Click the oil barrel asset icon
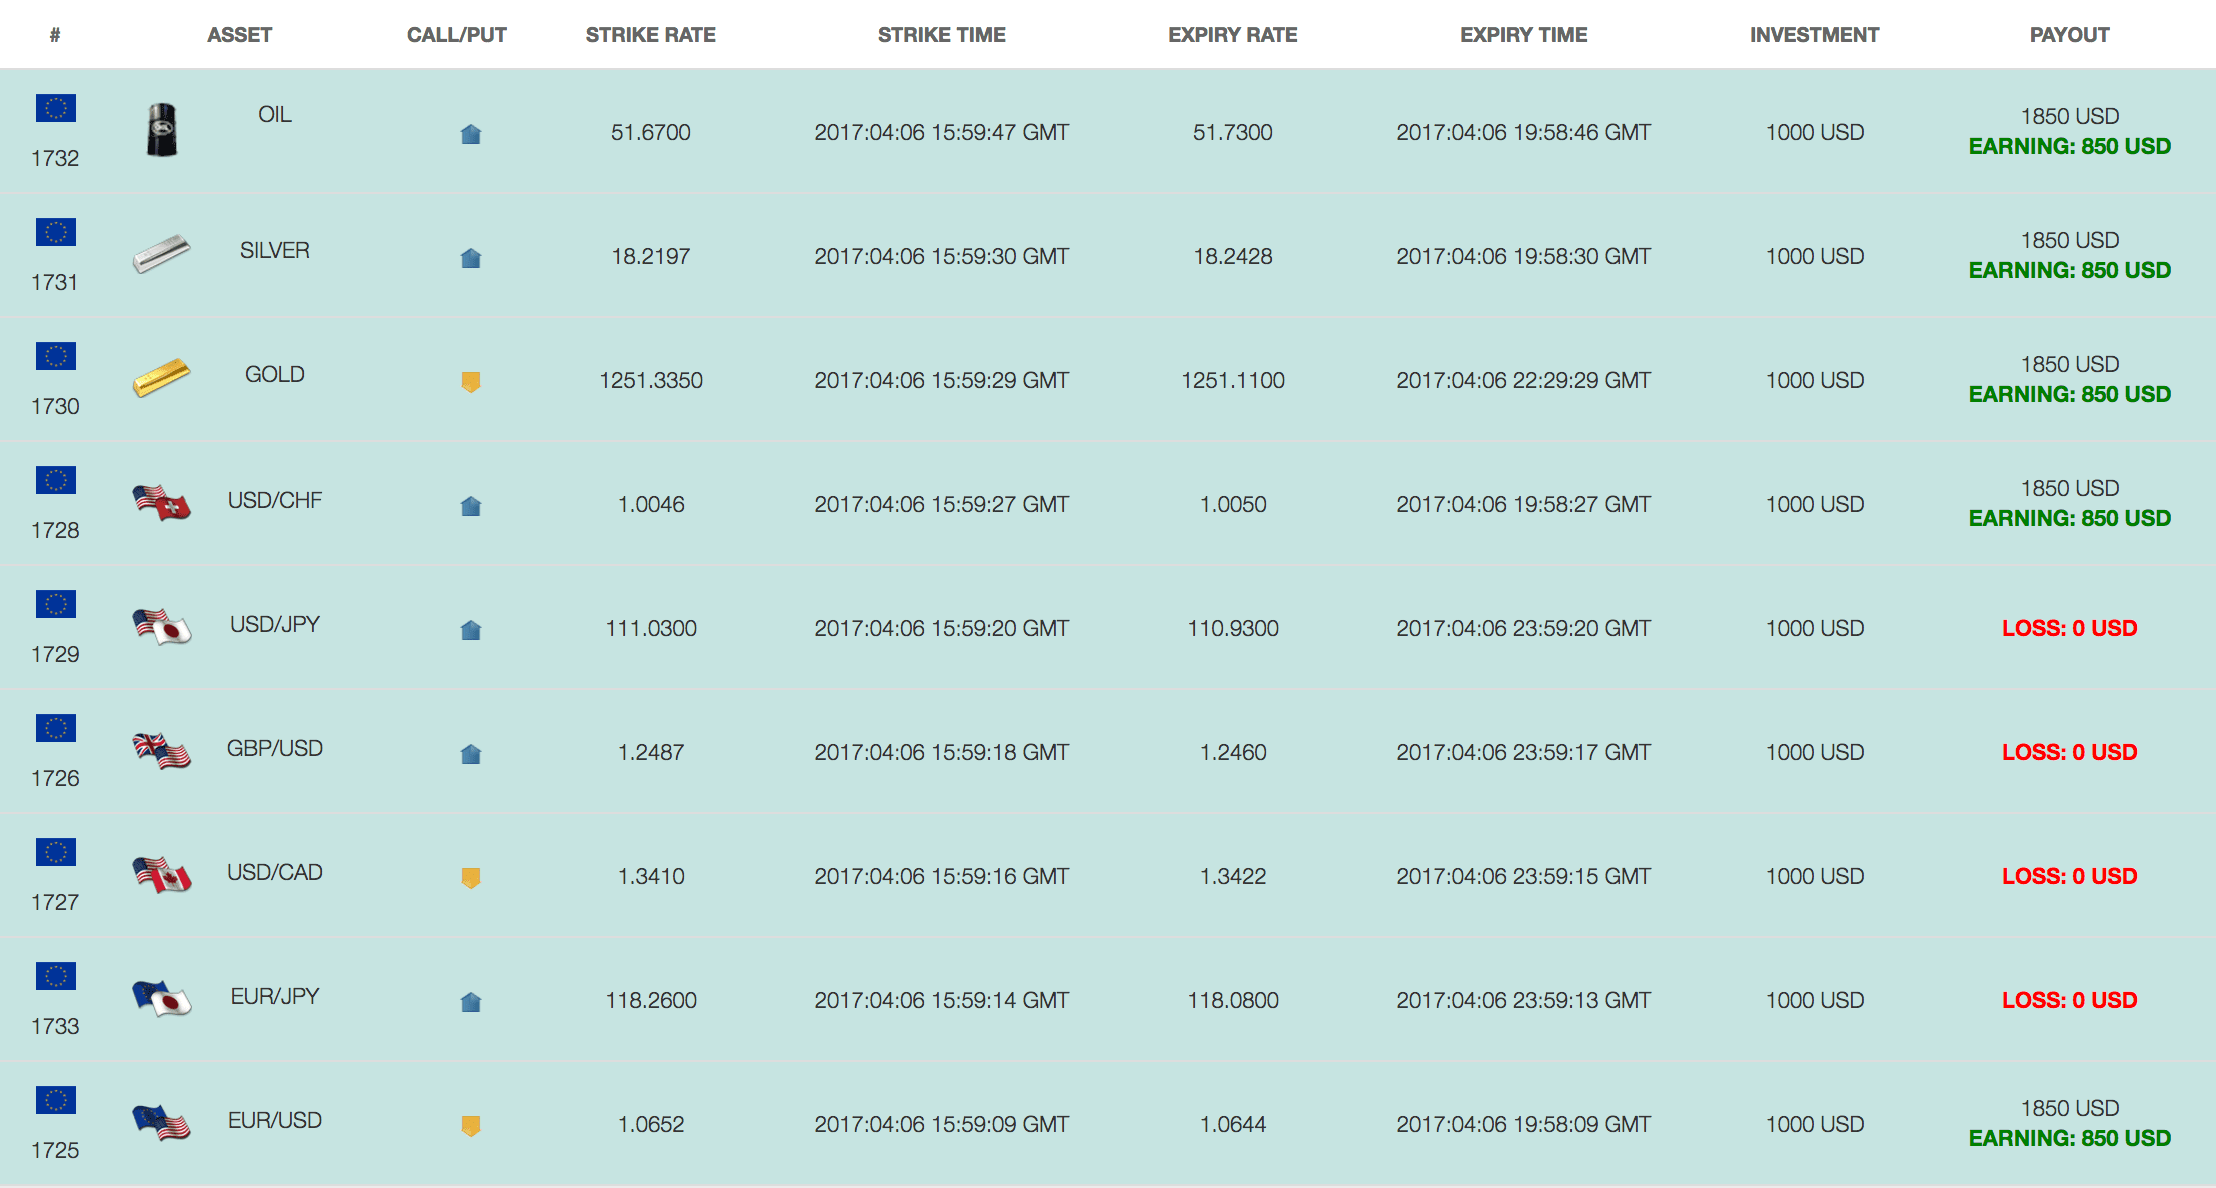This screenshot has width=2216, height=1188. [x=162, y=130]
